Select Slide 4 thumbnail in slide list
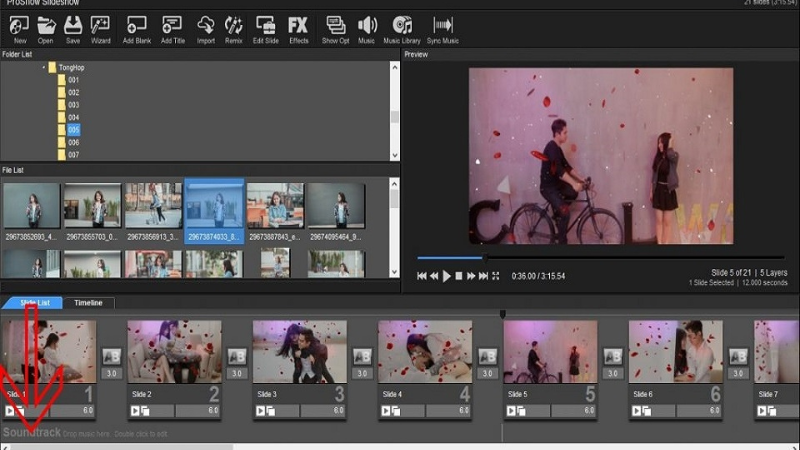This screenshot has height=450, width=800. pyautogui.click(x=425, y=351)
